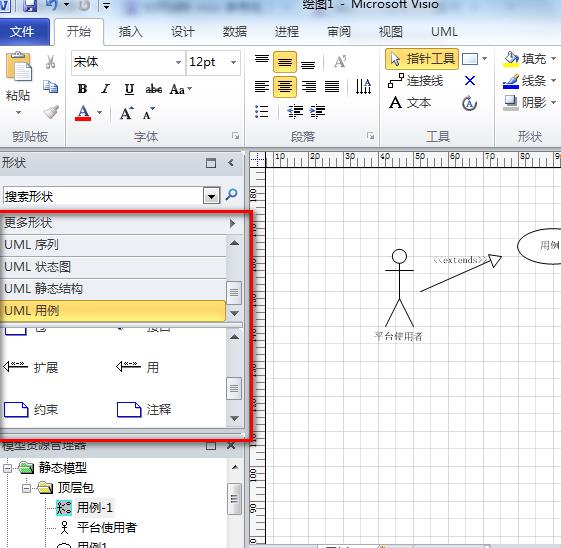Select the Format Painter brush
Screen dimensions: 561x548
pyautogui.click(x=51, y=112)
